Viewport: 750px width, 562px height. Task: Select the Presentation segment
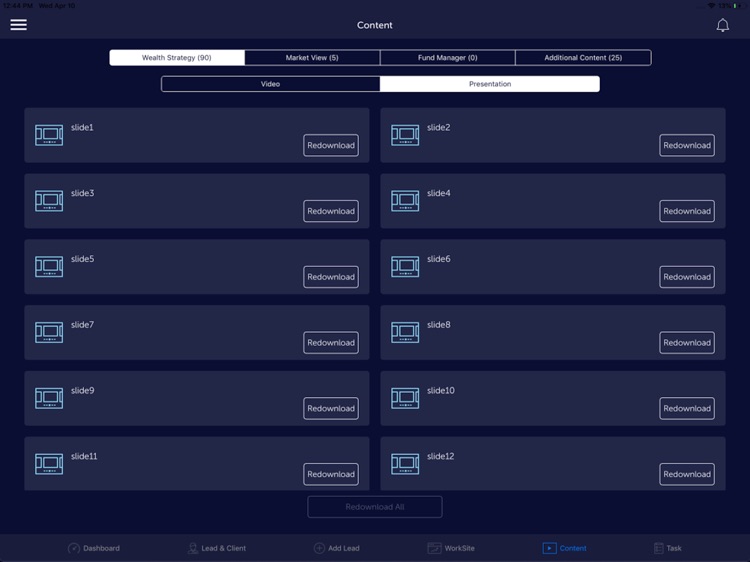click(x=490, y=84)
